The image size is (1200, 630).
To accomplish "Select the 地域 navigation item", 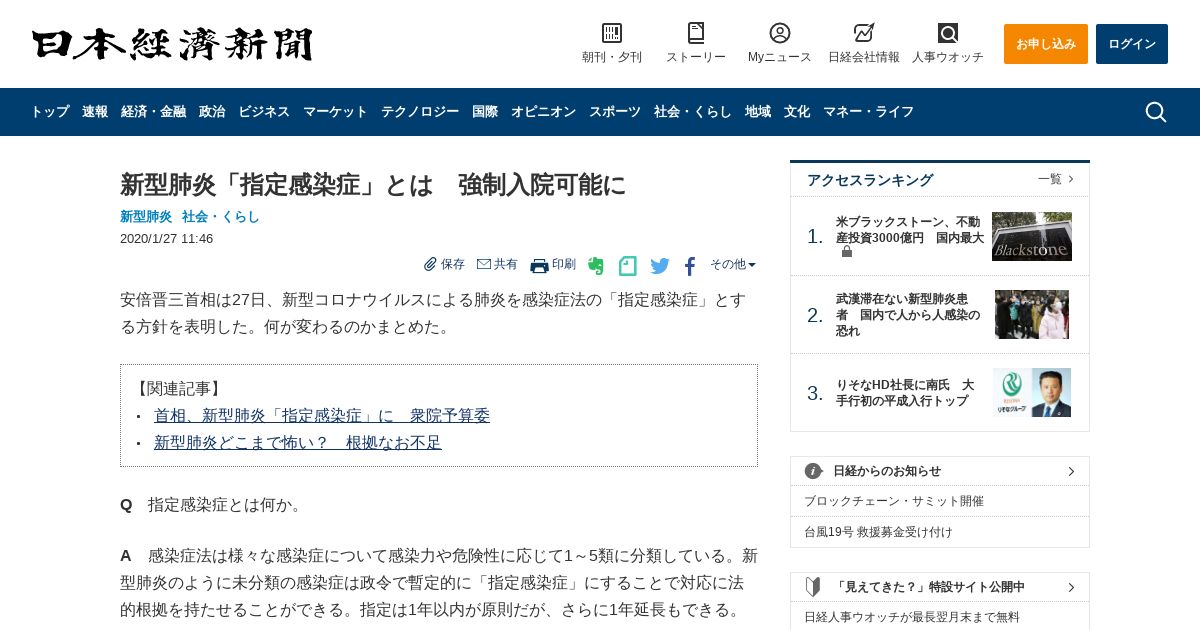I will point(758,112).
